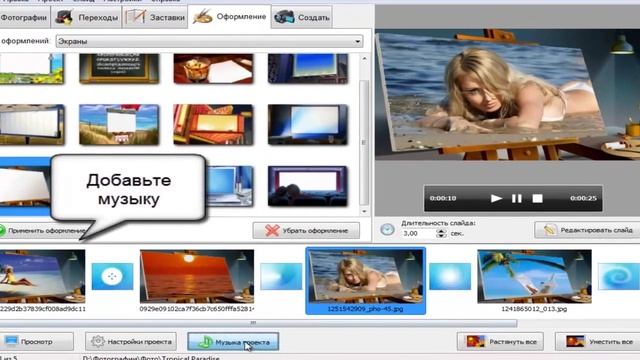Click the pencil icon on Редактировать слайд

tap(550, 230)
